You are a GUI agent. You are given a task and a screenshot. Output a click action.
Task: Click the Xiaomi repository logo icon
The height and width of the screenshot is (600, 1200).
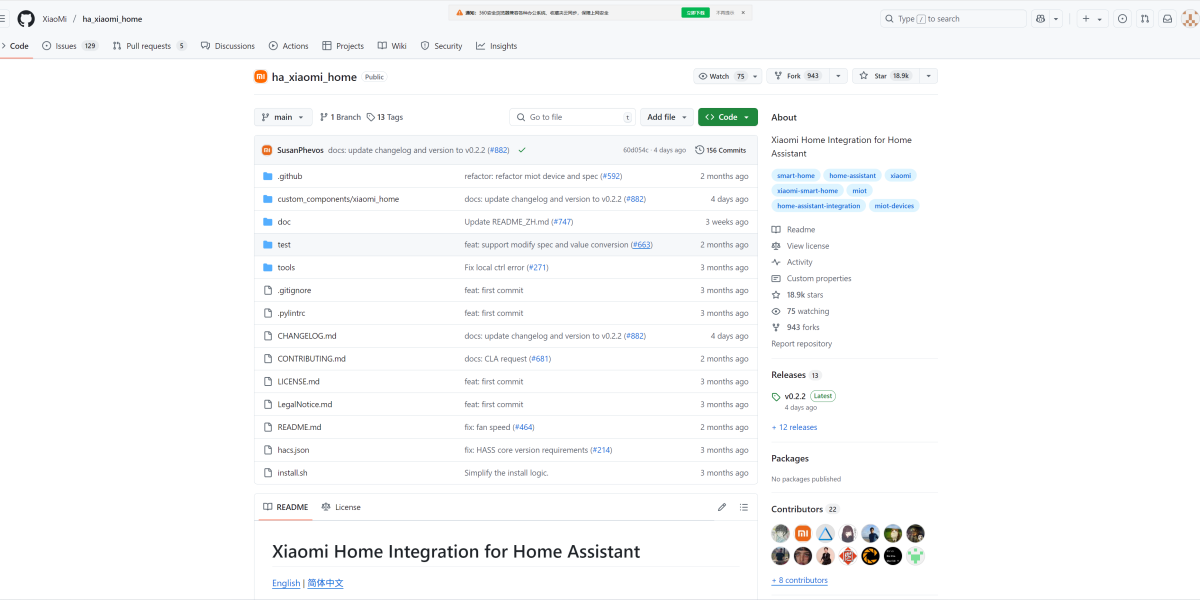(x=260, y=76)
